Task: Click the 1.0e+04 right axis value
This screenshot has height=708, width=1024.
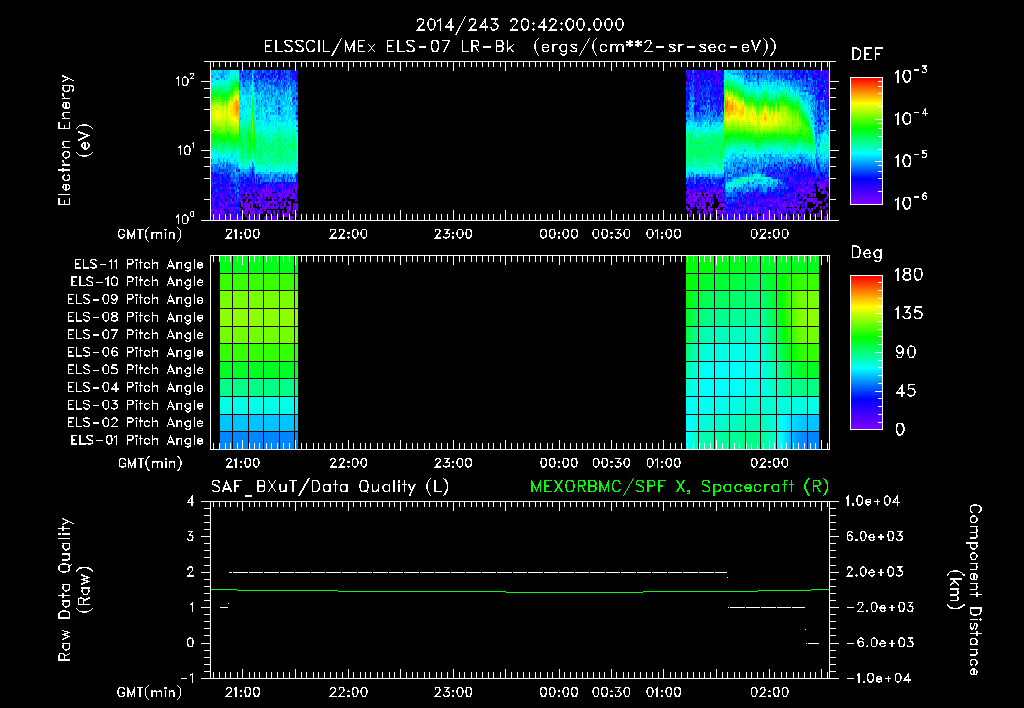Action: click(x=872, y=502)
